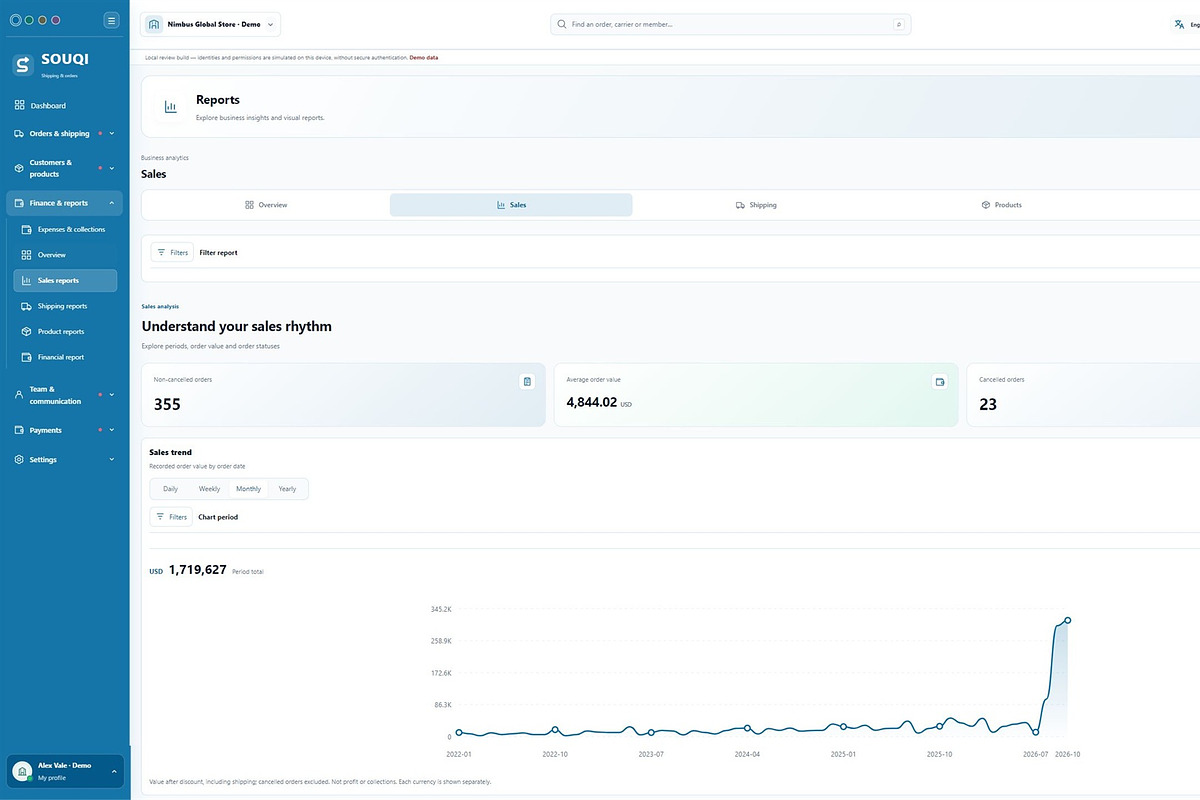
Task: Open Dashboard from the sidebar
Action: point(64,105)
